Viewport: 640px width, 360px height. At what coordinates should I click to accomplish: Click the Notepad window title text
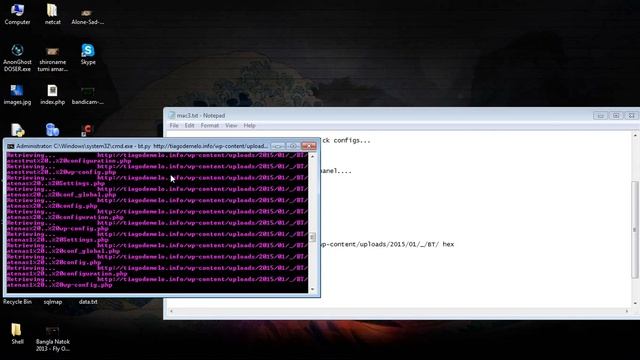(201, 116)
